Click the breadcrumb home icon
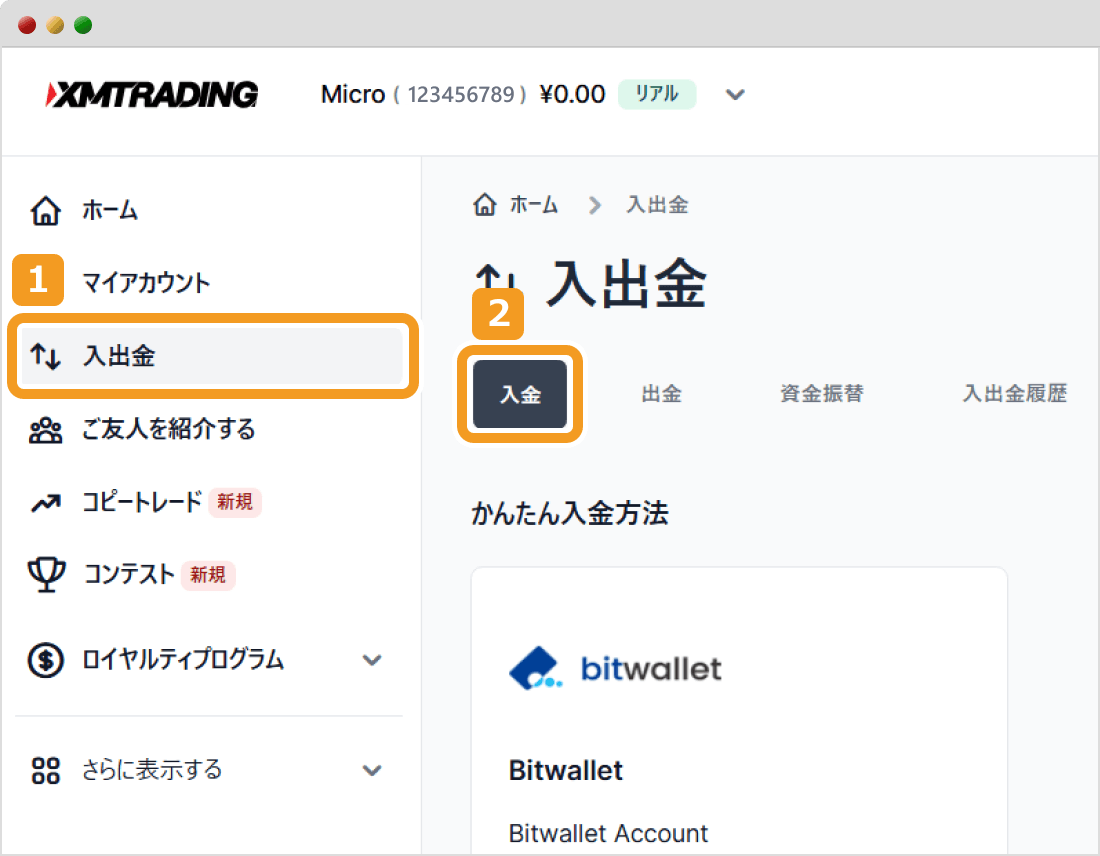 [484, 204]
